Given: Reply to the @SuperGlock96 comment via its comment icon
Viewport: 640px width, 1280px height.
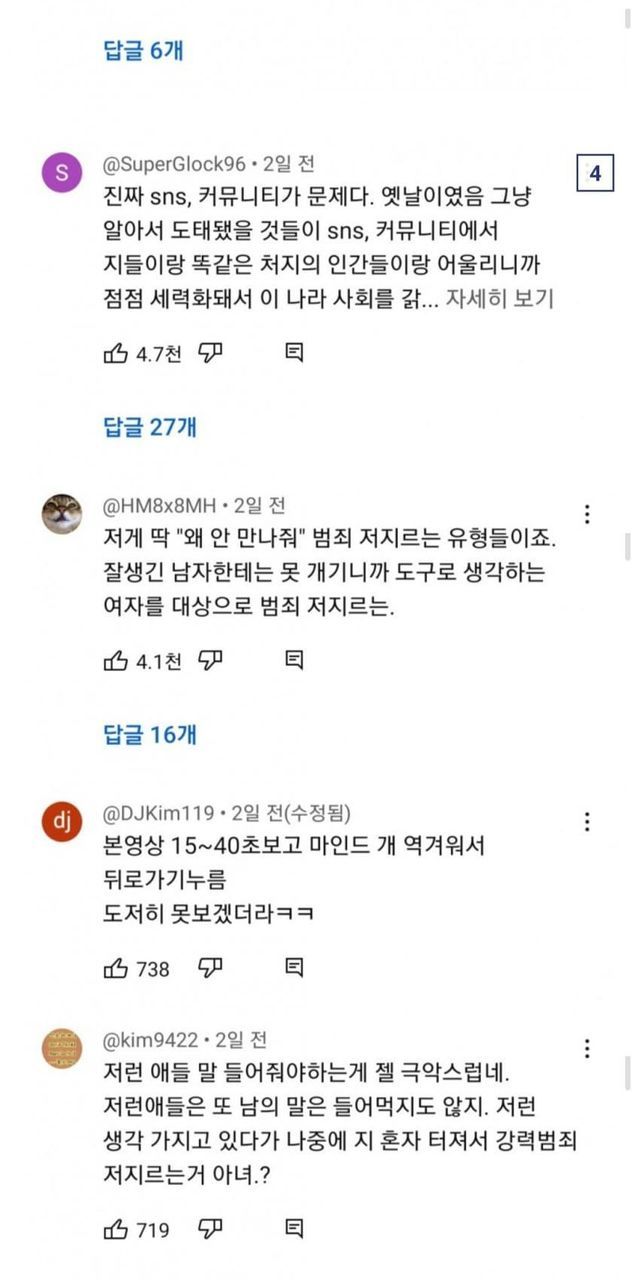Looking at the screenshot, I should click(294, 352).
